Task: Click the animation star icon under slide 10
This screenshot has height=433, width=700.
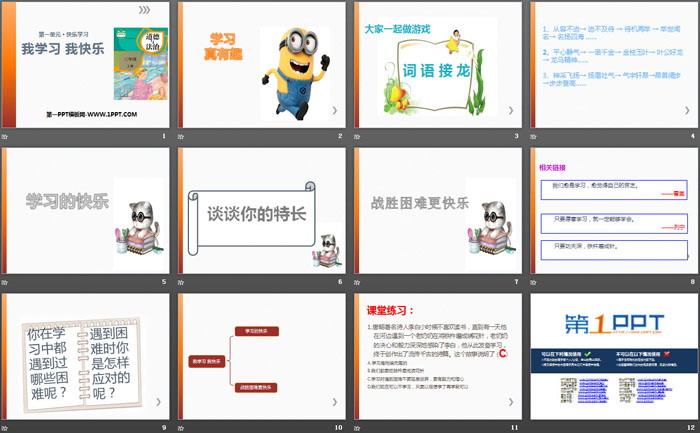Action: click(x=181, y=428)
